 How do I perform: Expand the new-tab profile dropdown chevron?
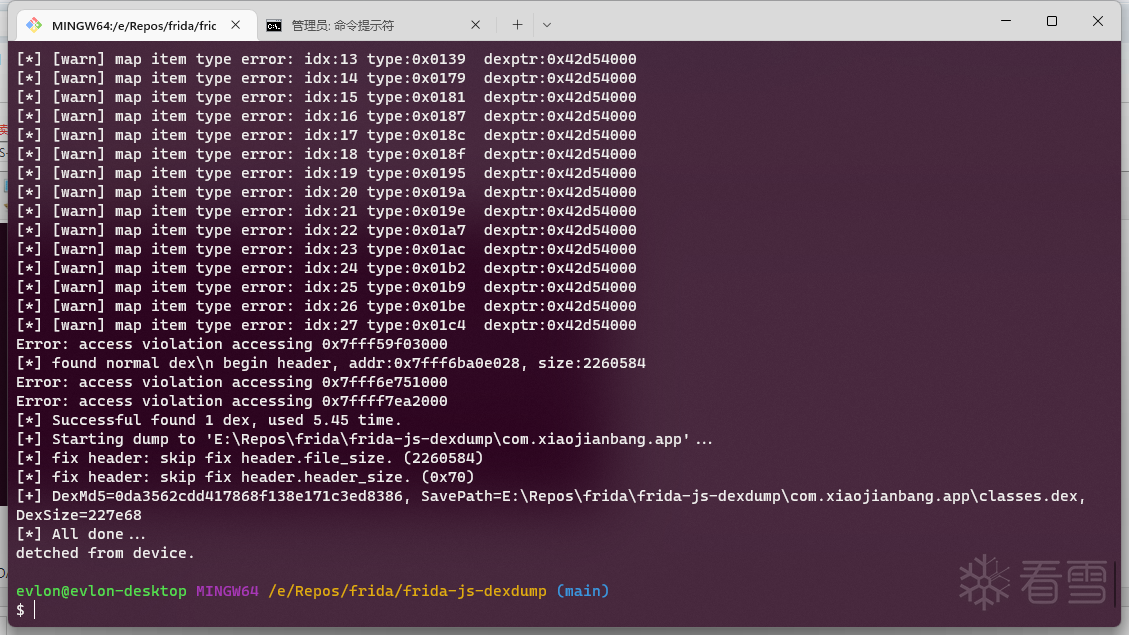547,24
